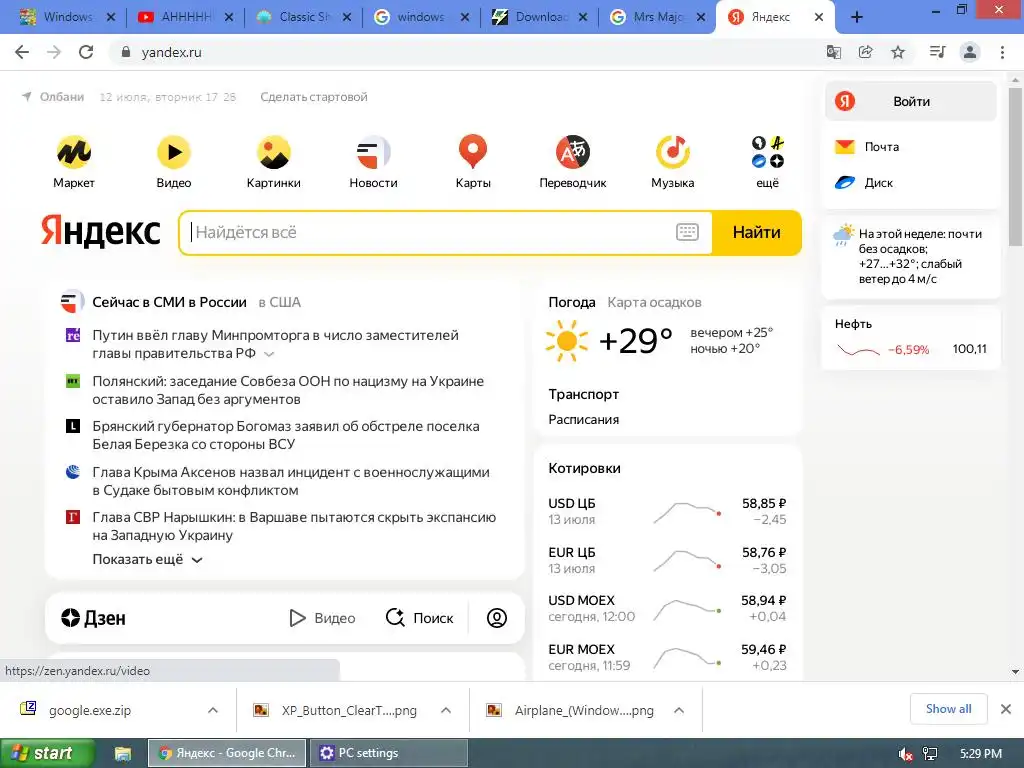The image size is (1024, 768).
Task: Click the sun weather icon
Action: pyautogui.click(x=566, y=340)
